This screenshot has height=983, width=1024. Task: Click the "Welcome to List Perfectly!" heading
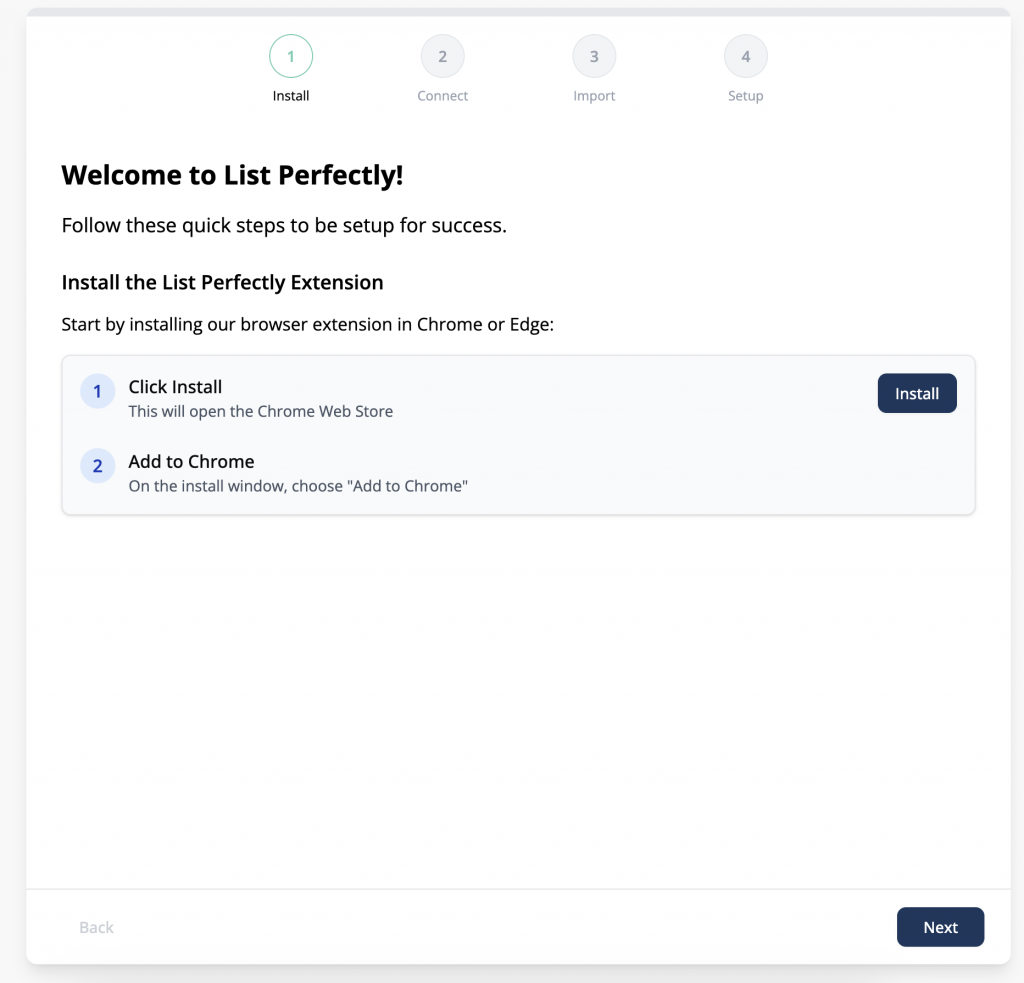(x=232, y=175)
